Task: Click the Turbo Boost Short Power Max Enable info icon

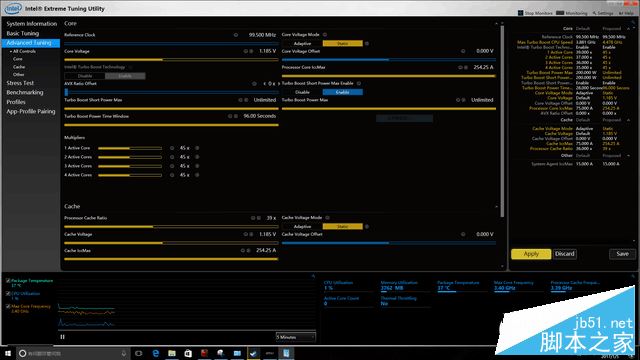Action: [359, 83]
